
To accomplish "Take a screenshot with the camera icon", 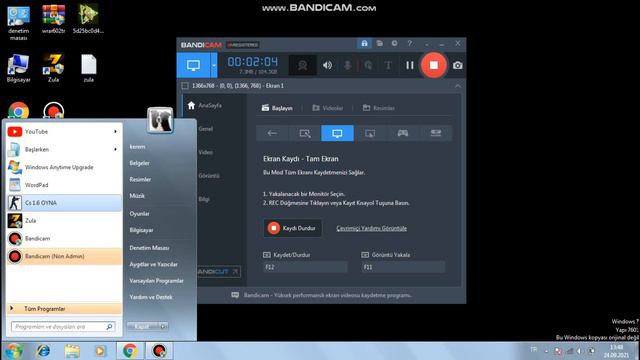I will [458, 65].
